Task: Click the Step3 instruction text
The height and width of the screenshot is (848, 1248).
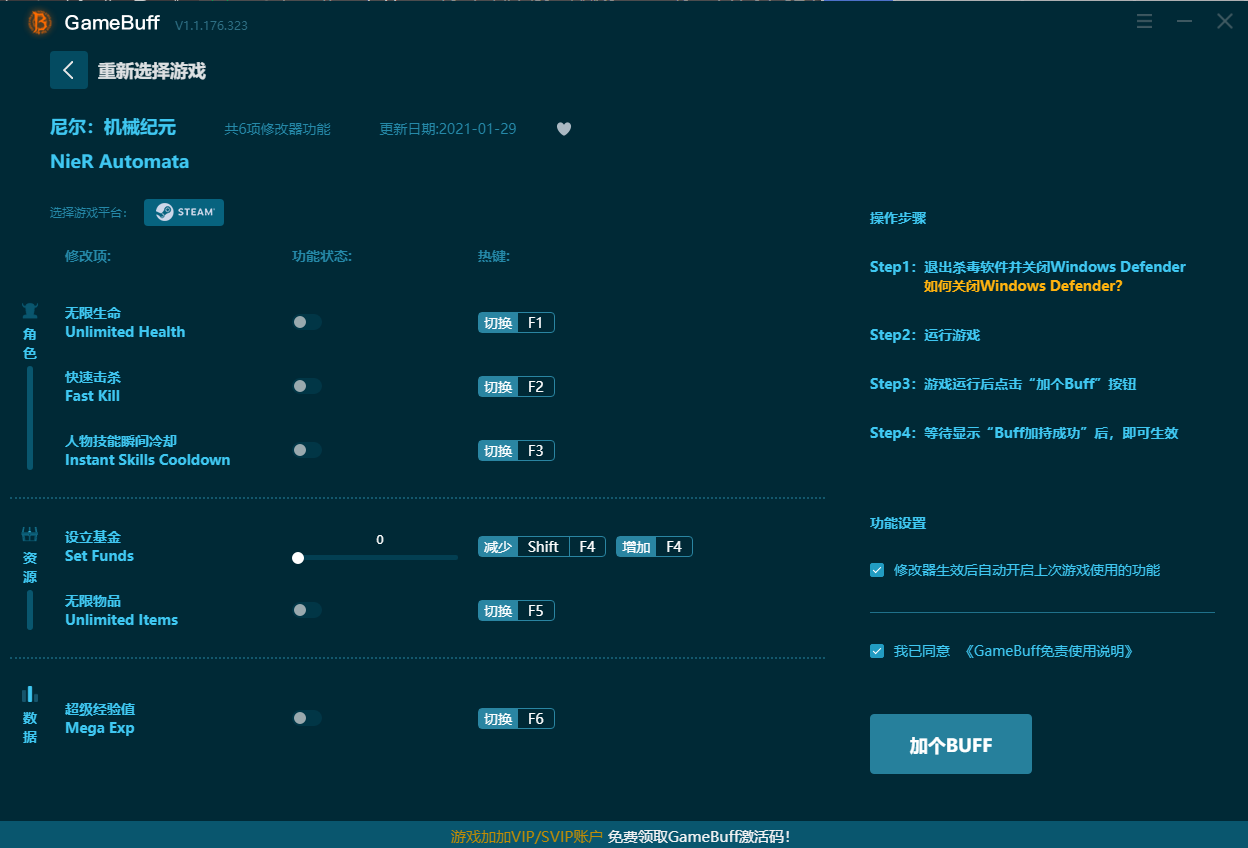Action: pyautogui.click(x=1003, y=384)
